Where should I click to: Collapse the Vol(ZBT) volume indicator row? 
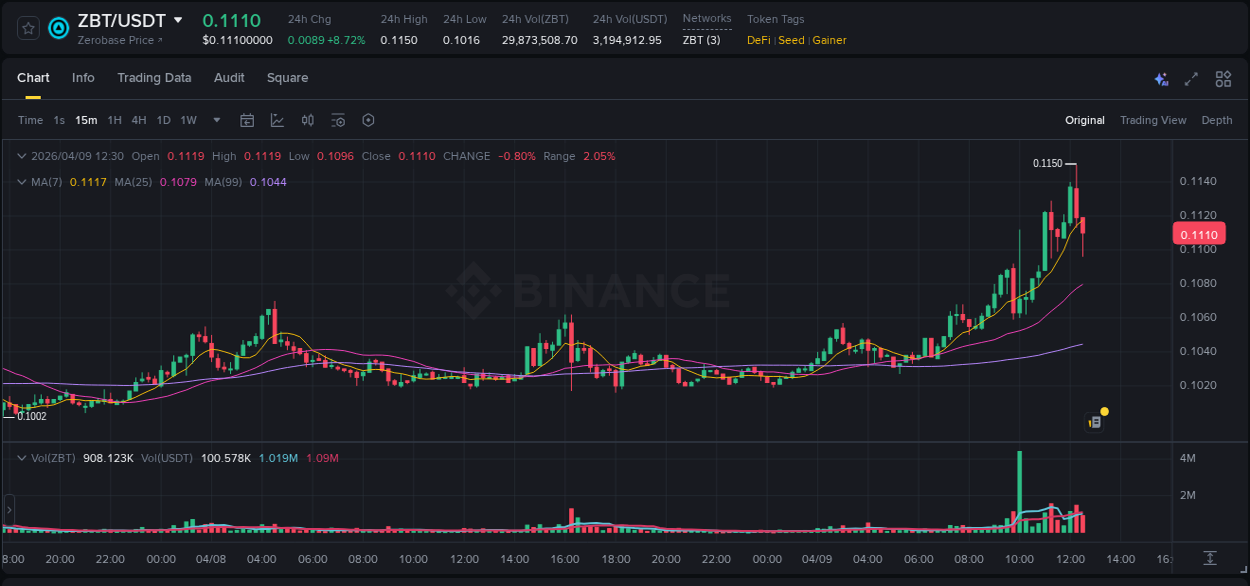[20, 456]
